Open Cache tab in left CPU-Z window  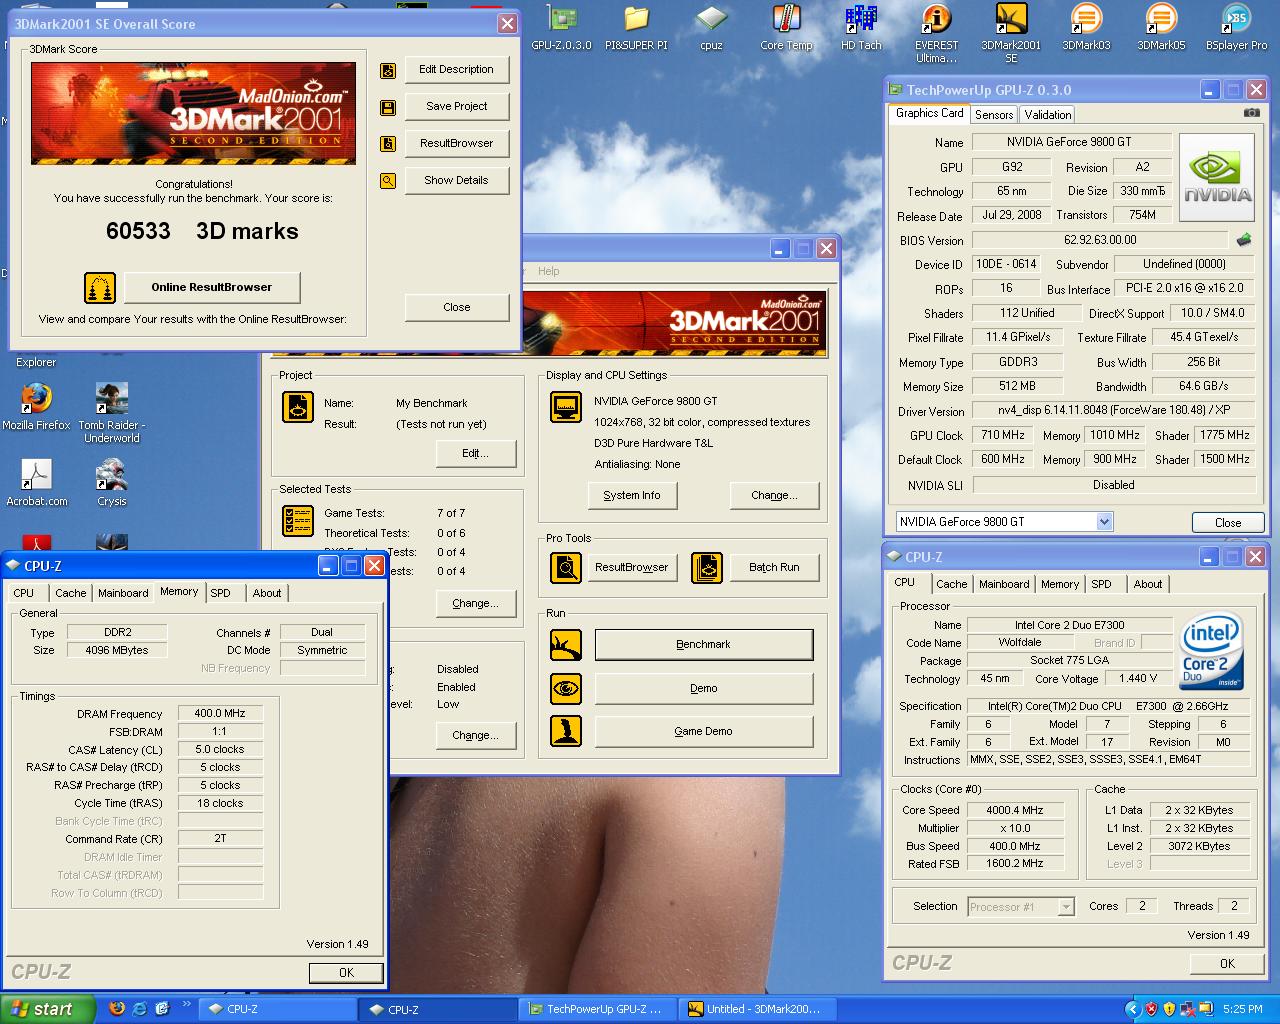tap(70, 593)
